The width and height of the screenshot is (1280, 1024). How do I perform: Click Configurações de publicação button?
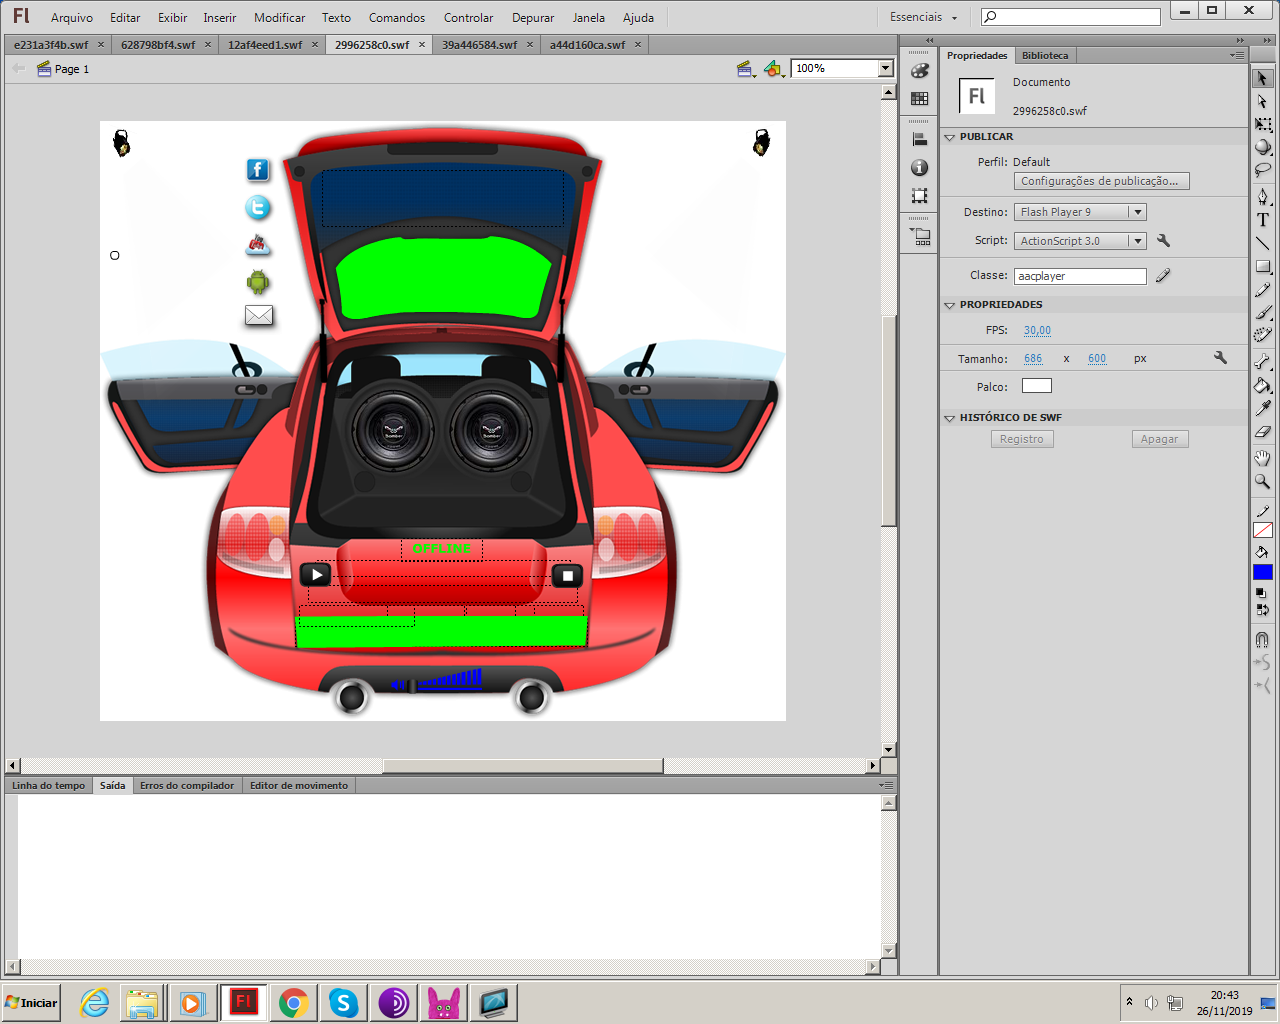click(1101, 181)
